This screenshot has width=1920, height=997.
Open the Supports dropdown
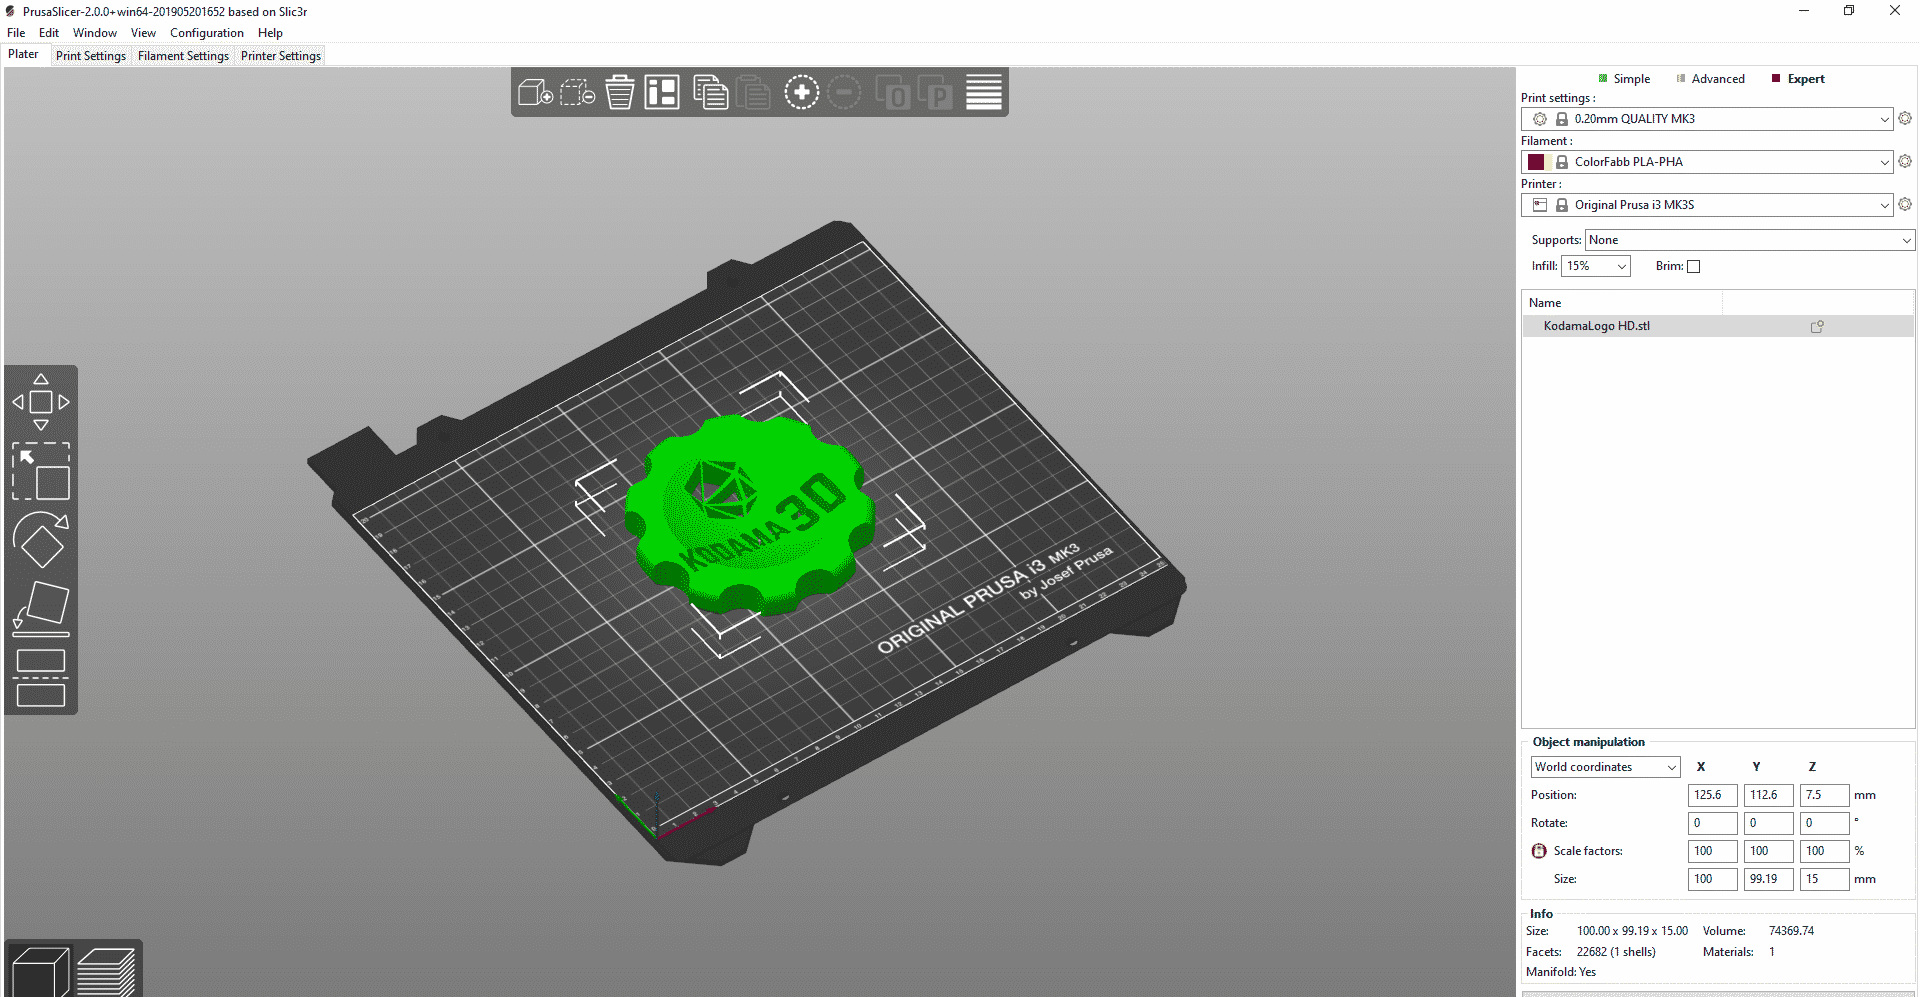pyautogui.click(x=1750, y=240)
